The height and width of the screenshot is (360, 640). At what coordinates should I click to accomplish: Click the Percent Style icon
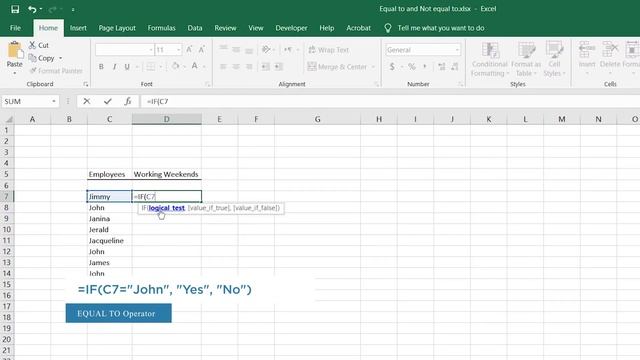pos(411,67)
